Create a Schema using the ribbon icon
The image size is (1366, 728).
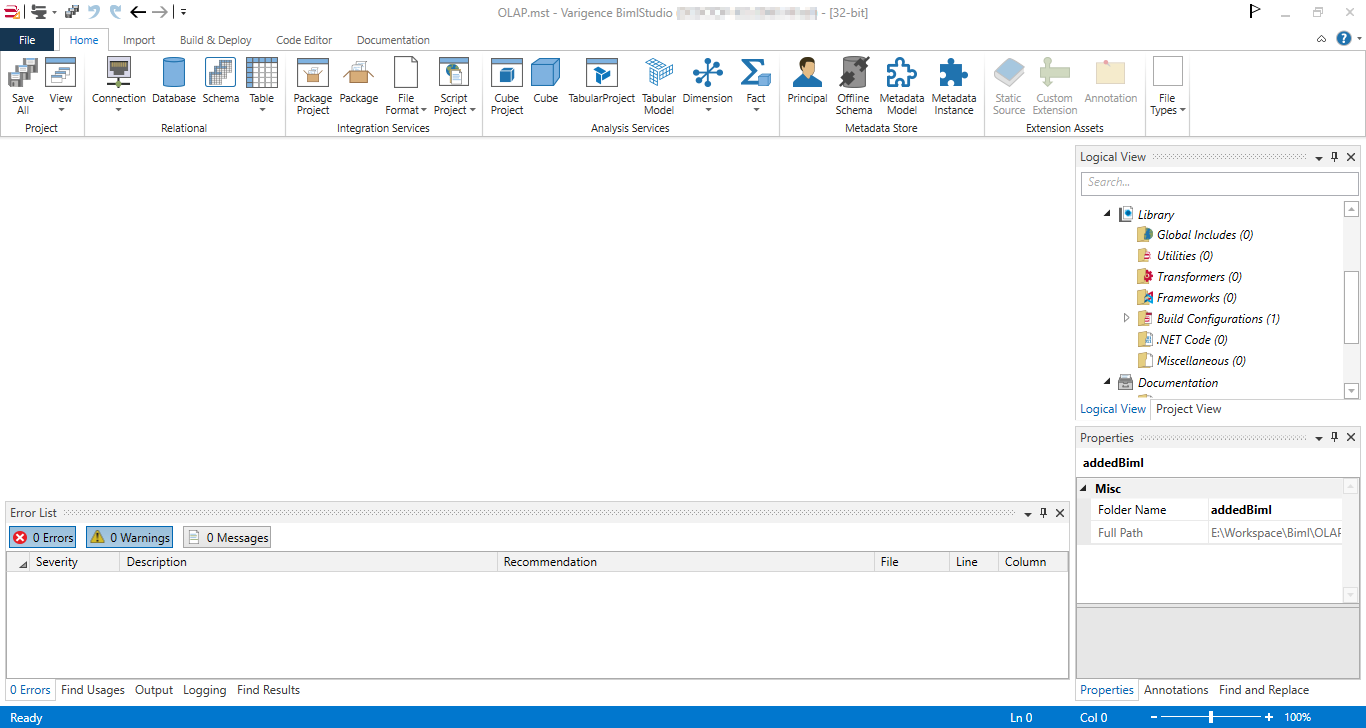pos(221,81)
